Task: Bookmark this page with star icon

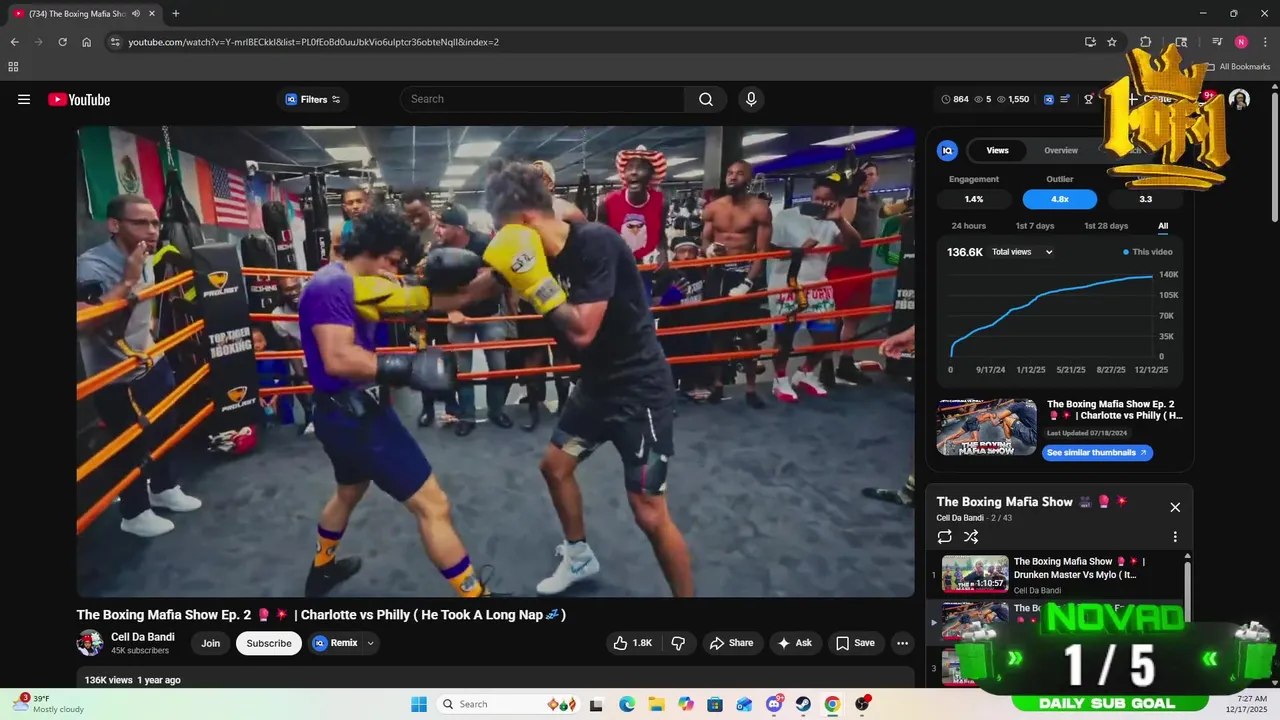Action: pyautogui.click(x=1112, y=42)
